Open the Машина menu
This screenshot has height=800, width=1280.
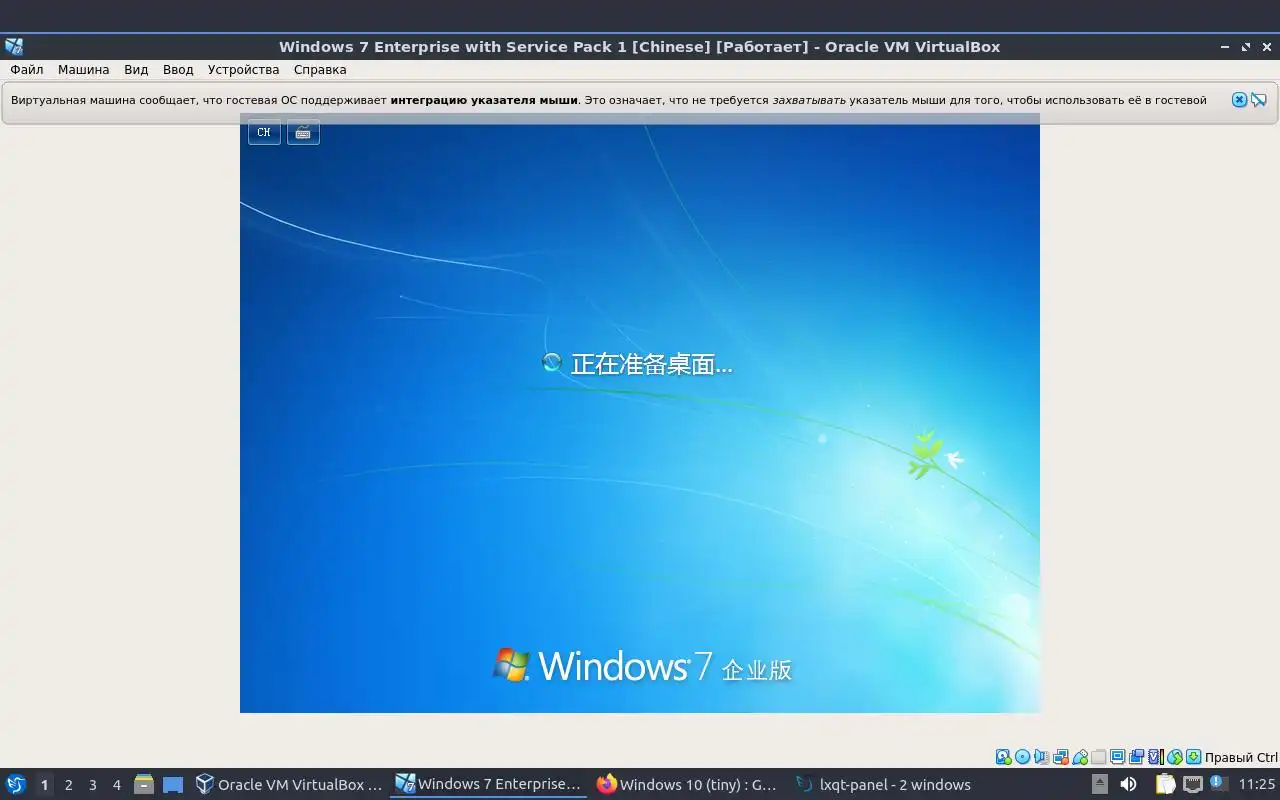point(83,70)
